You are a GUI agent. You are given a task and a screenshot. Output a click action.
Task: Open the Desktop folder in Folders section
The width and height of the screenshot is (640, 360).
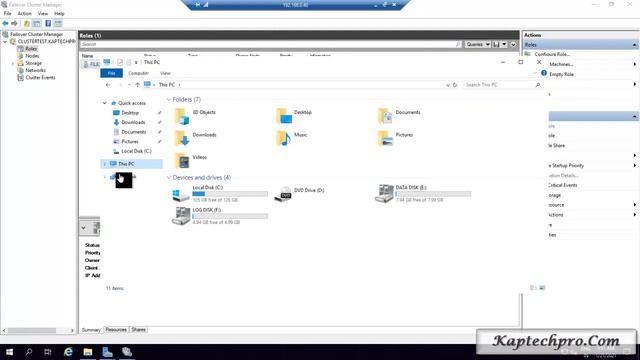[294, 116]
